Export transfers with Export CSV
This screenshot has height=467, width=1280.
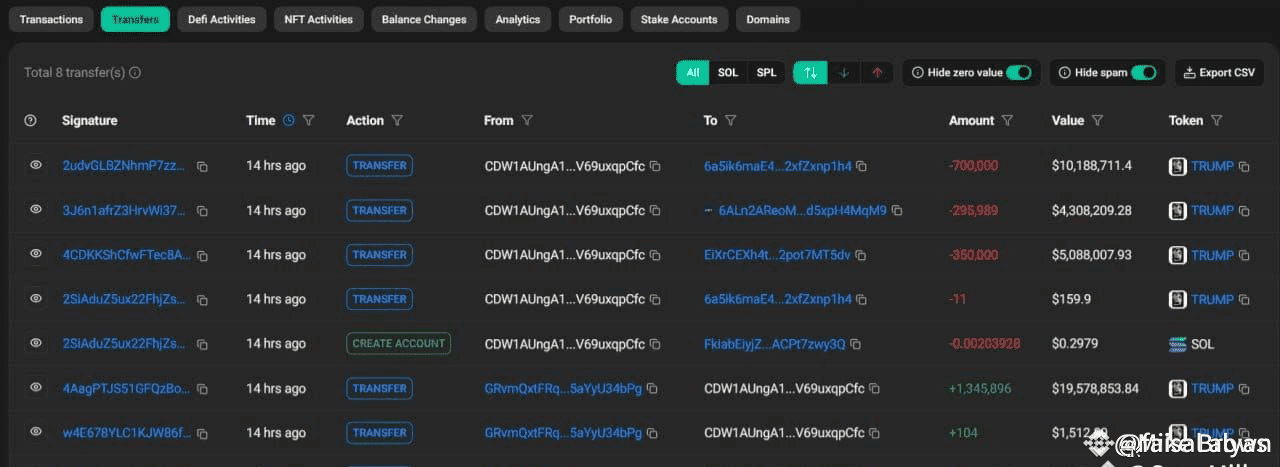tap(1219, 72)
